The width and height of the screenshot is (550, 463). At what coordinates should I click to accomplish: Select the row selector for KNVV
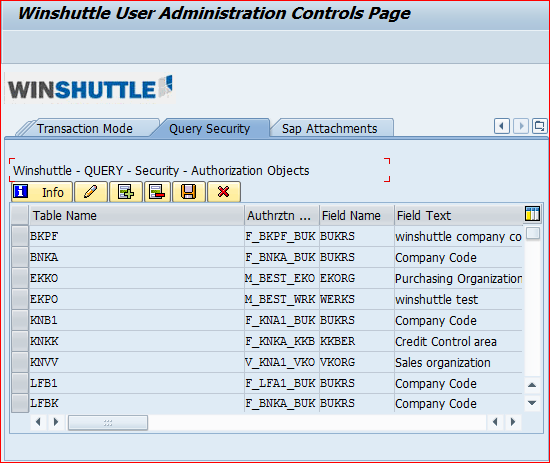click(20, 362)
